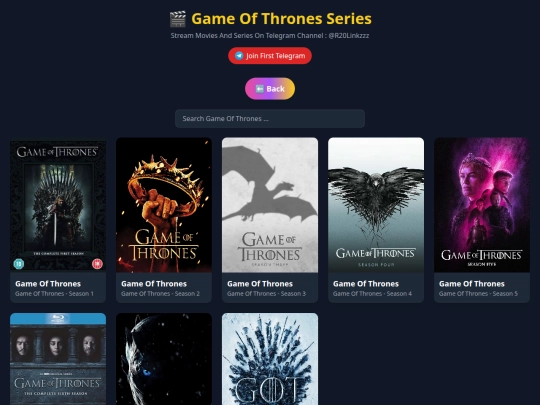Click the left arrow icon in Back
The image size is (540, 405).
[x=260, y=89]
